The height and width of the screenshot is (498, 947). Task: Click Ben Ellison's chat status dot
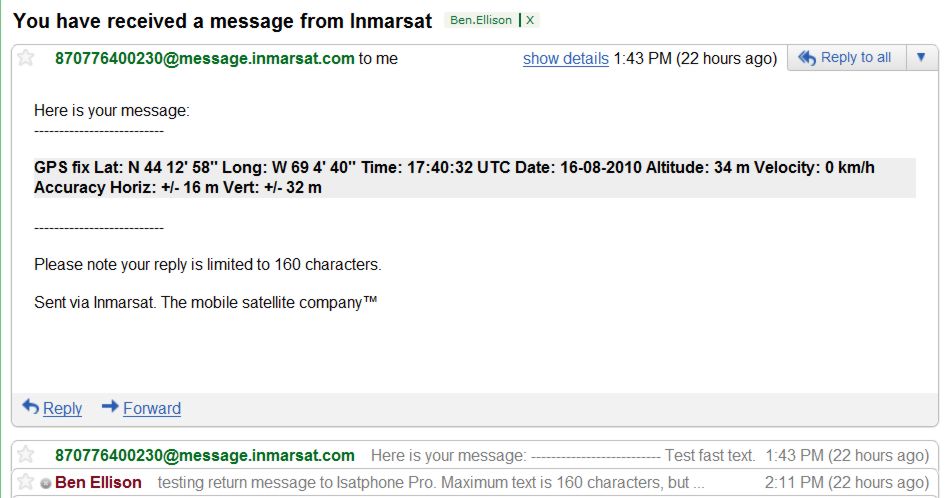tap(45, 484)
